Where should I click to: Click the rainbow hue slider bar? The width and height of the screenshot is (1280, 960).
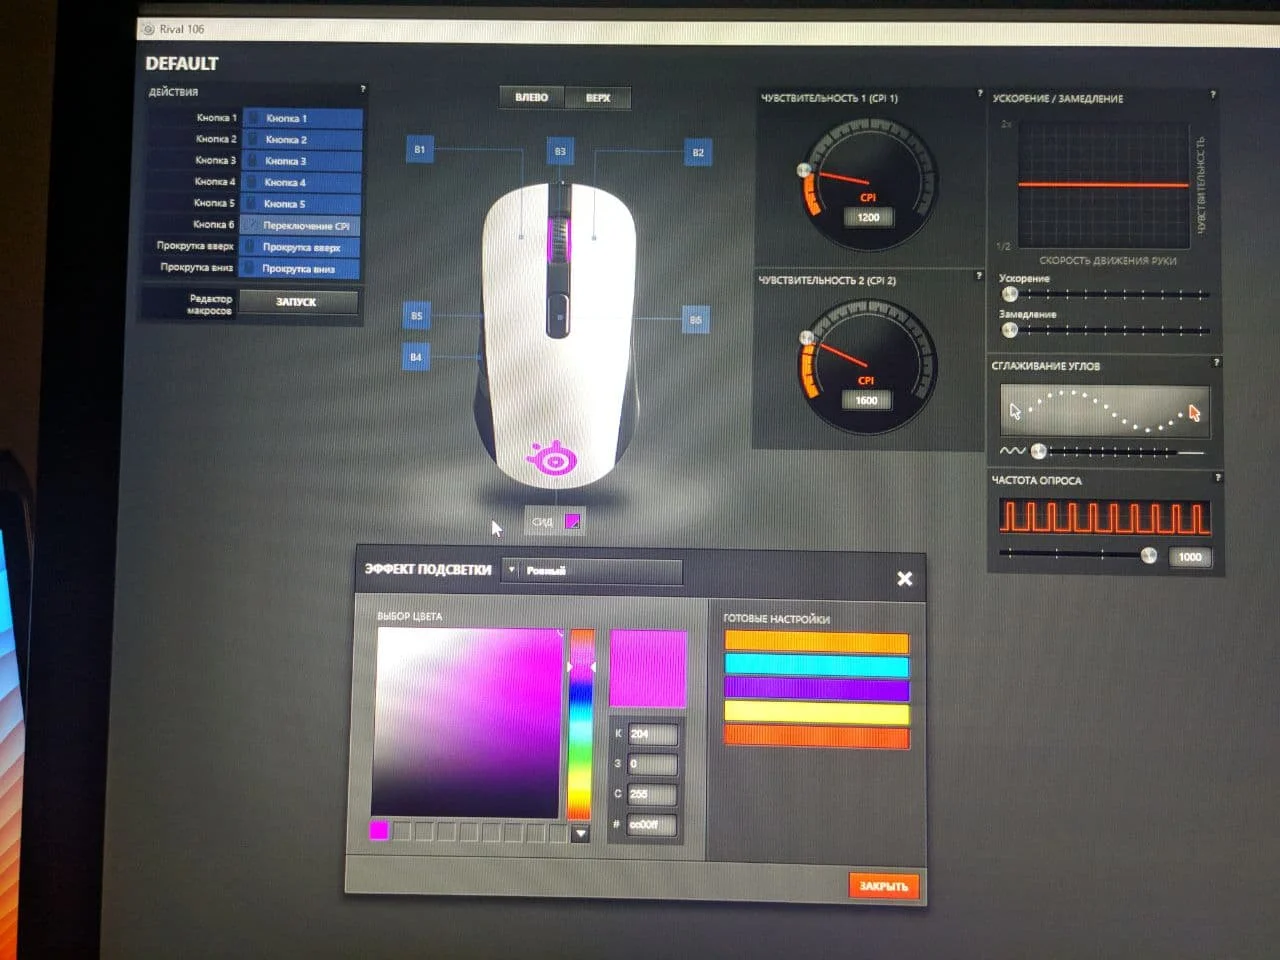(581, 725)
